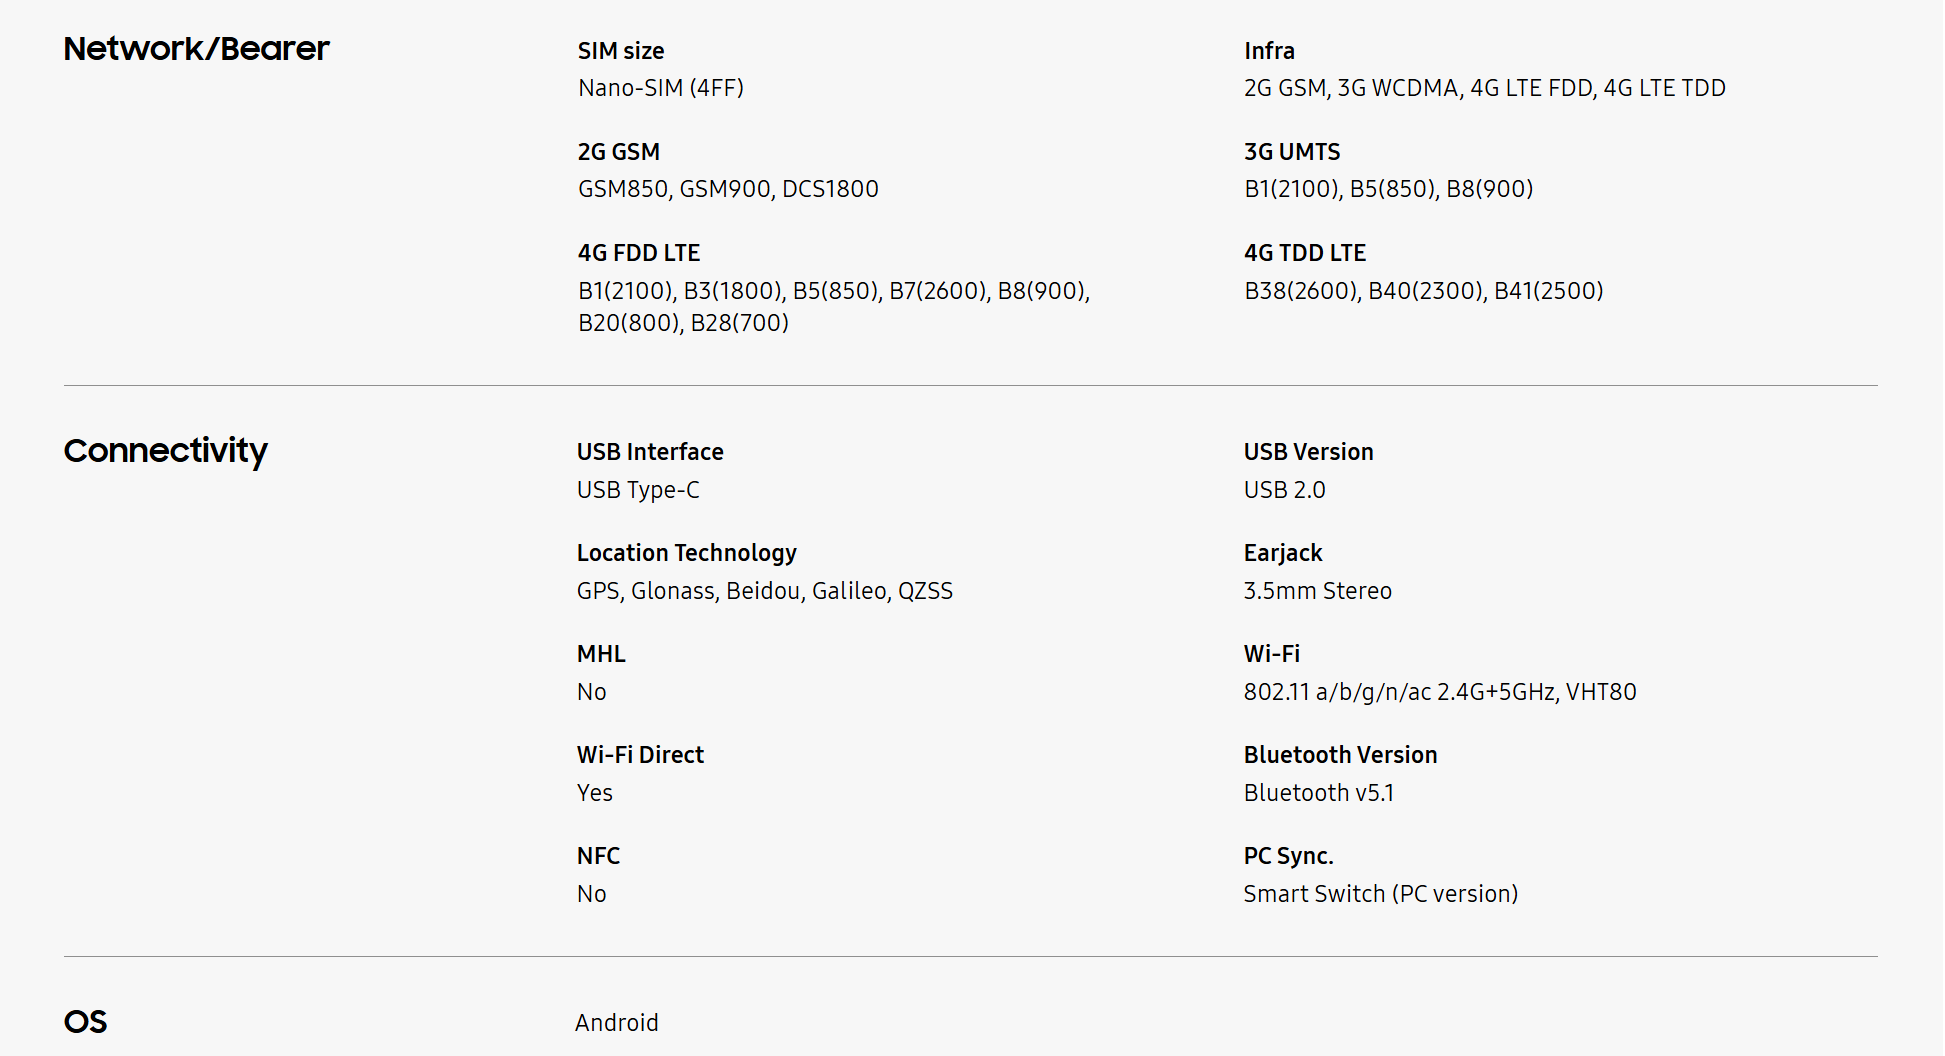Image resolution: width=1945 pixels, height=1056 pixels.
Task: Select the USB Interface label
Action: 650,452
